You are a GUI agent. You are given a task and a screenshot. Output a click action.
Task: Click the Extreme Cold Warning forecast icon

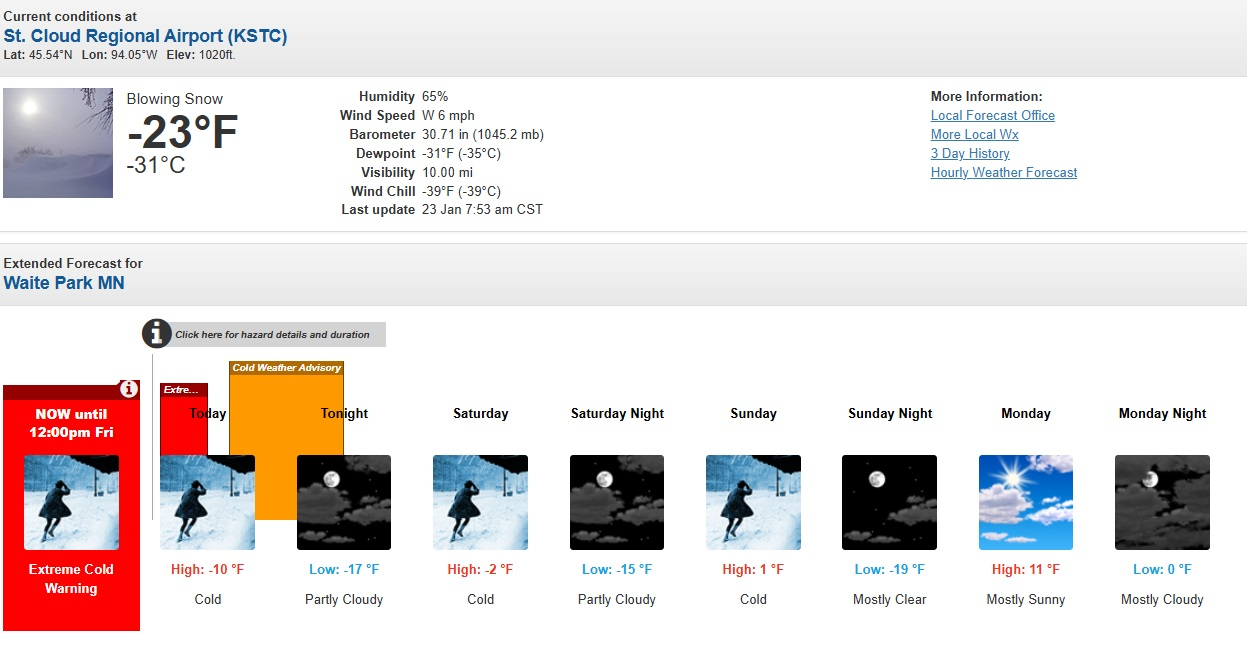pyautogui.click(x=71, y=502)
